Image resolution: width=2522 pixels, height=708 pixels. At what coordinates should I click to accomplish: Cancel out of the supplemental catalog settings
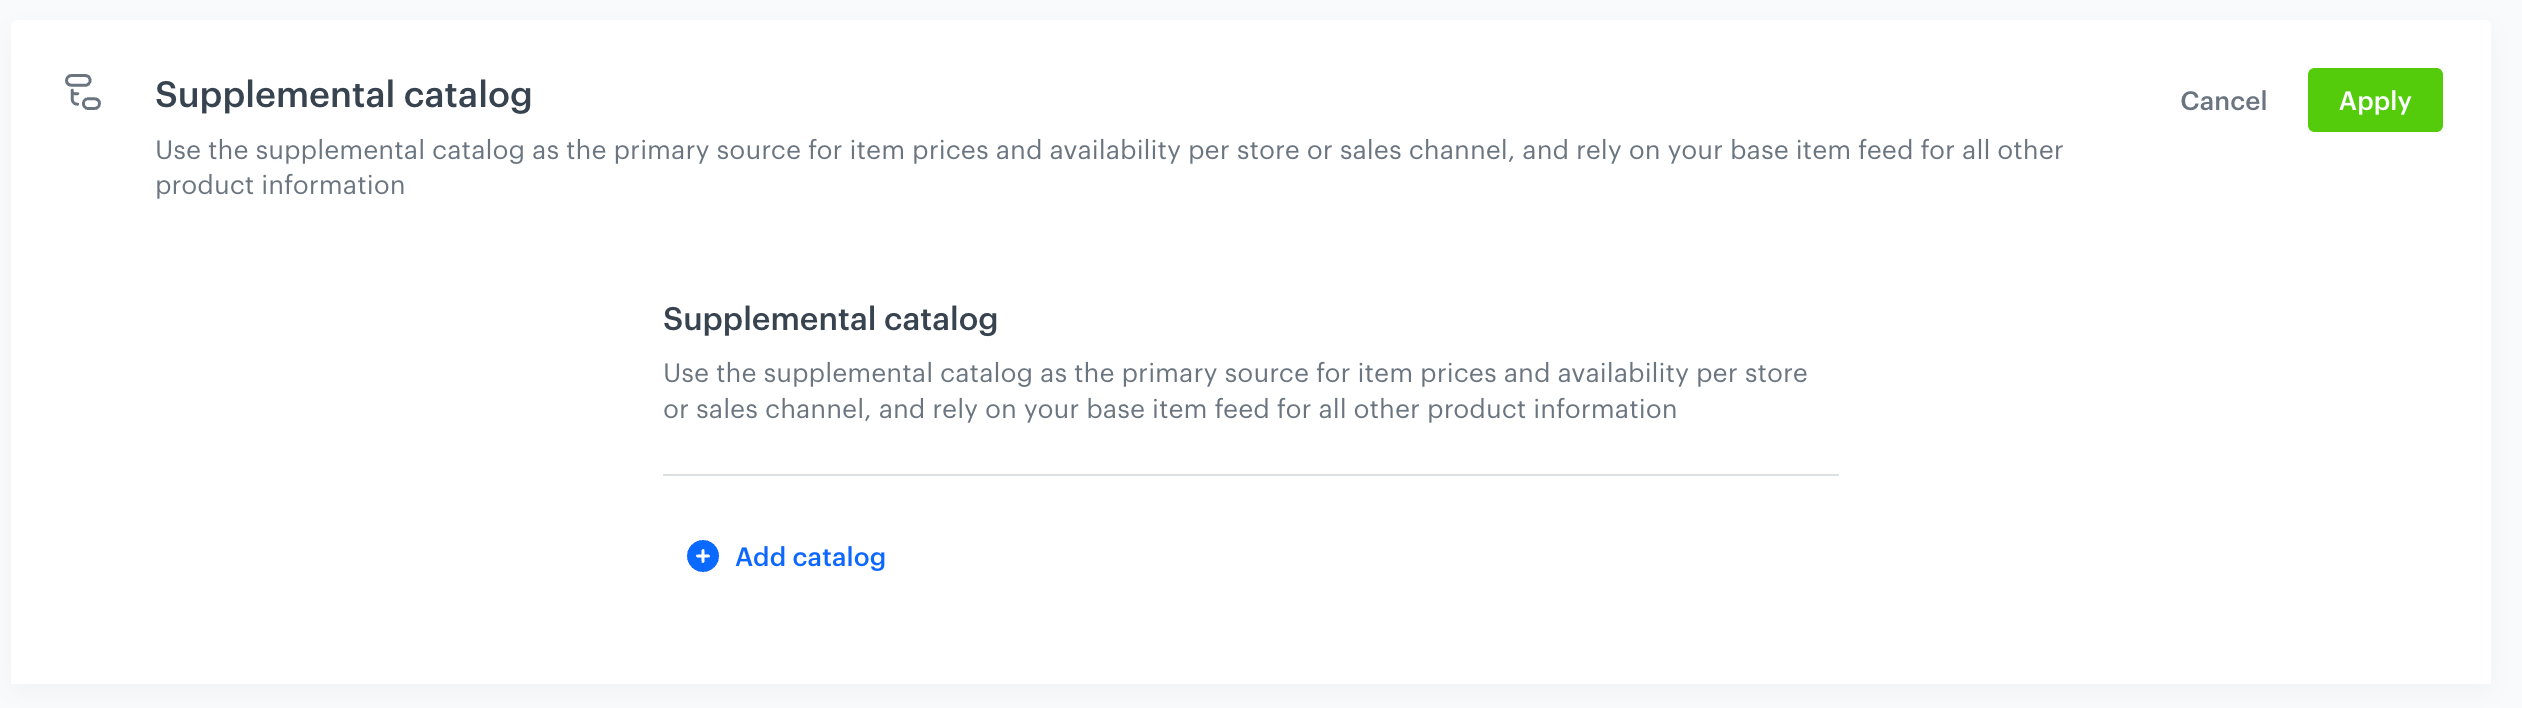pos(2222,100)
